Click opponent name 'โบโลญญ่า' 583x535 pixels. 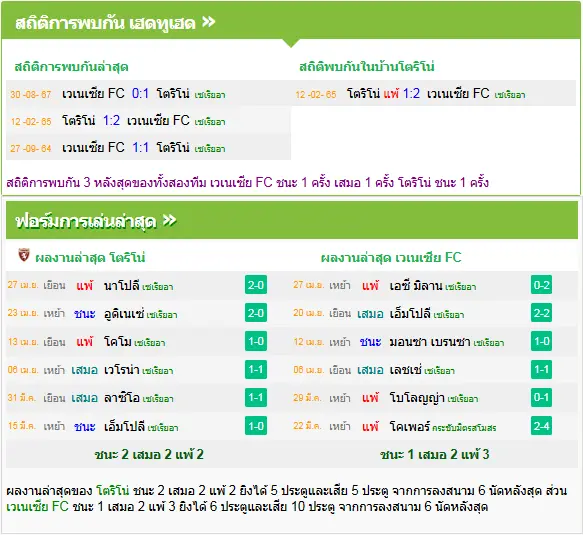pyautogui.click(x=417, y=398)
